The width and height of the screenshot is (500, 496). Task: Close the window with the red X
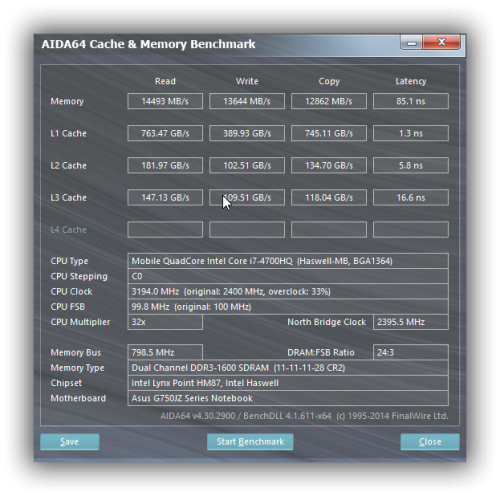click(441, 42)
